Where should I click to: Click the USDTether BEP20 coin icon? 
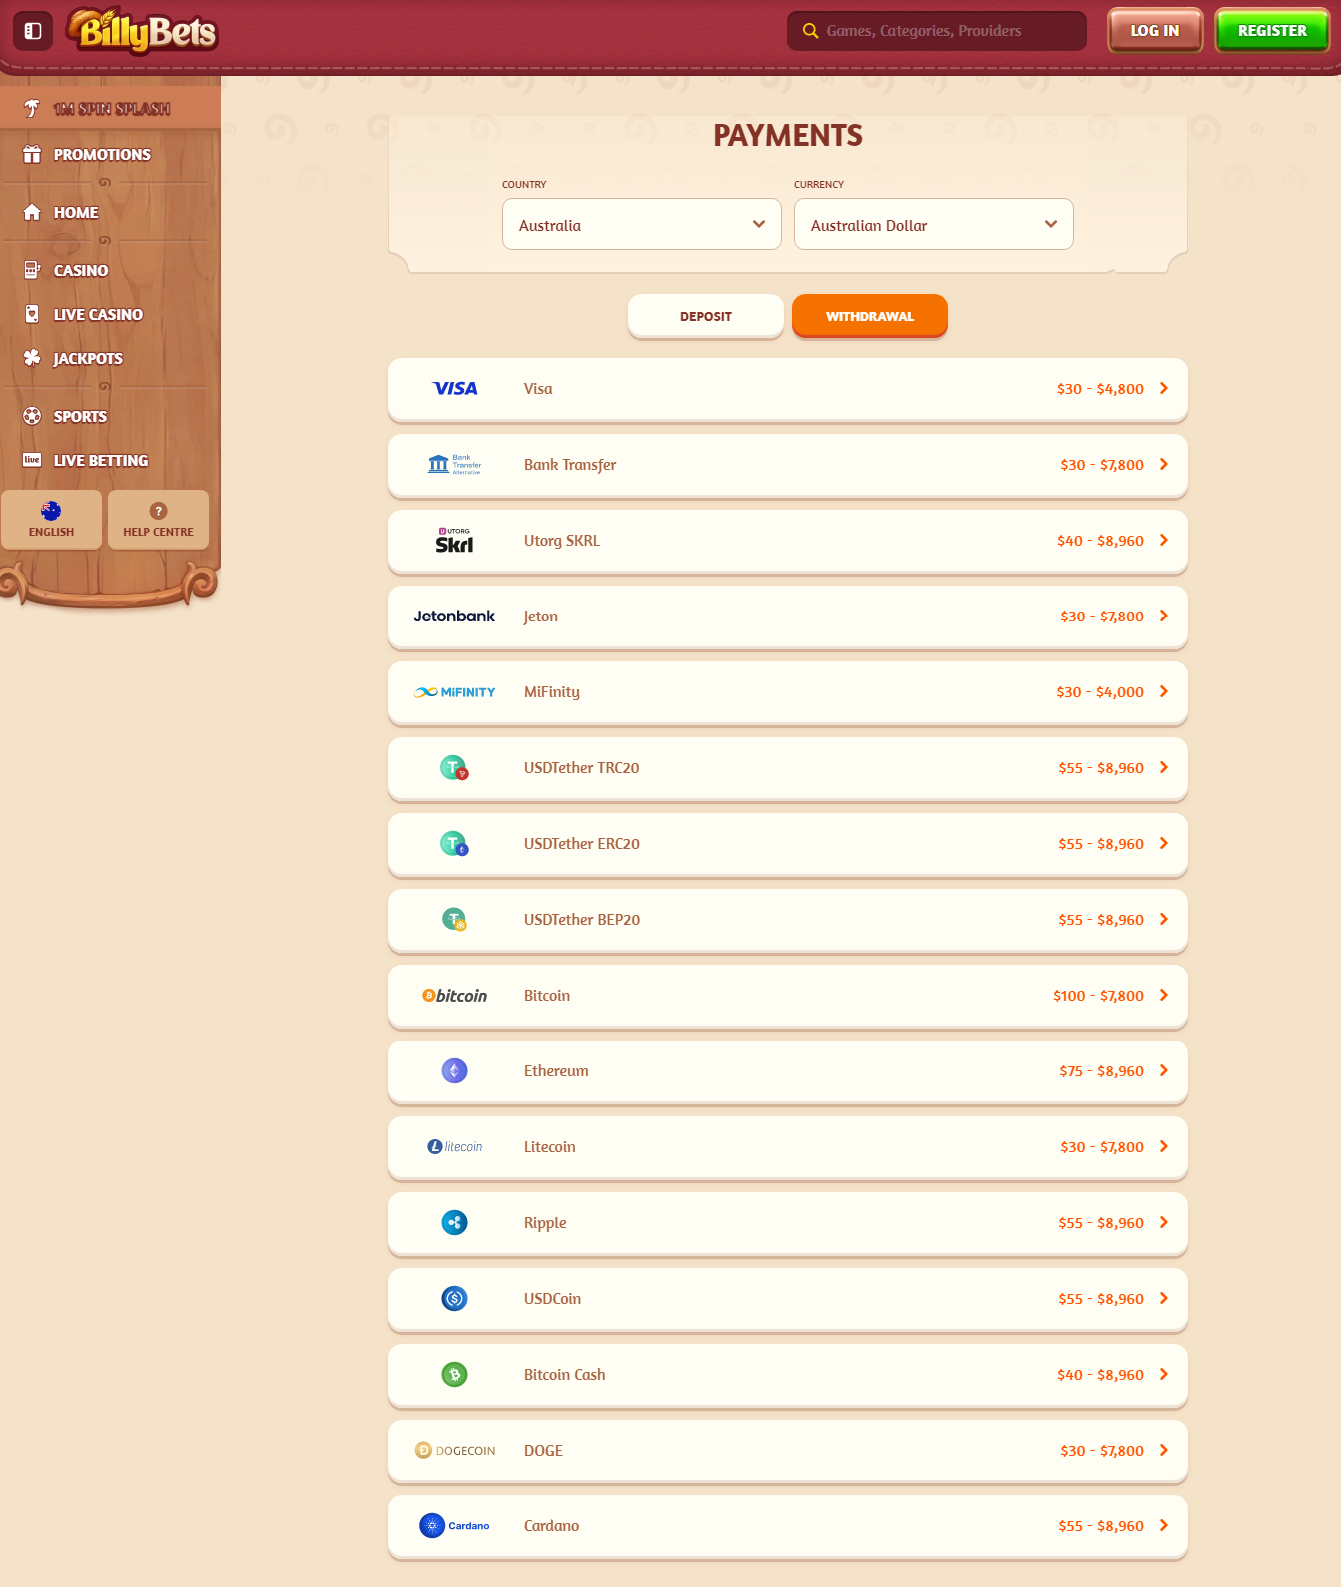click(455, 920)
